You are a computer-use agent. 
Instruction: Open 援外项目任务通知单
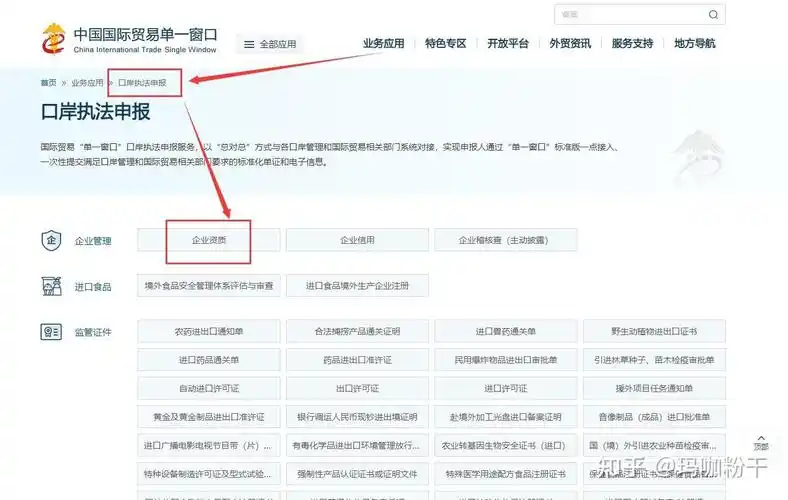click(654, 388)
